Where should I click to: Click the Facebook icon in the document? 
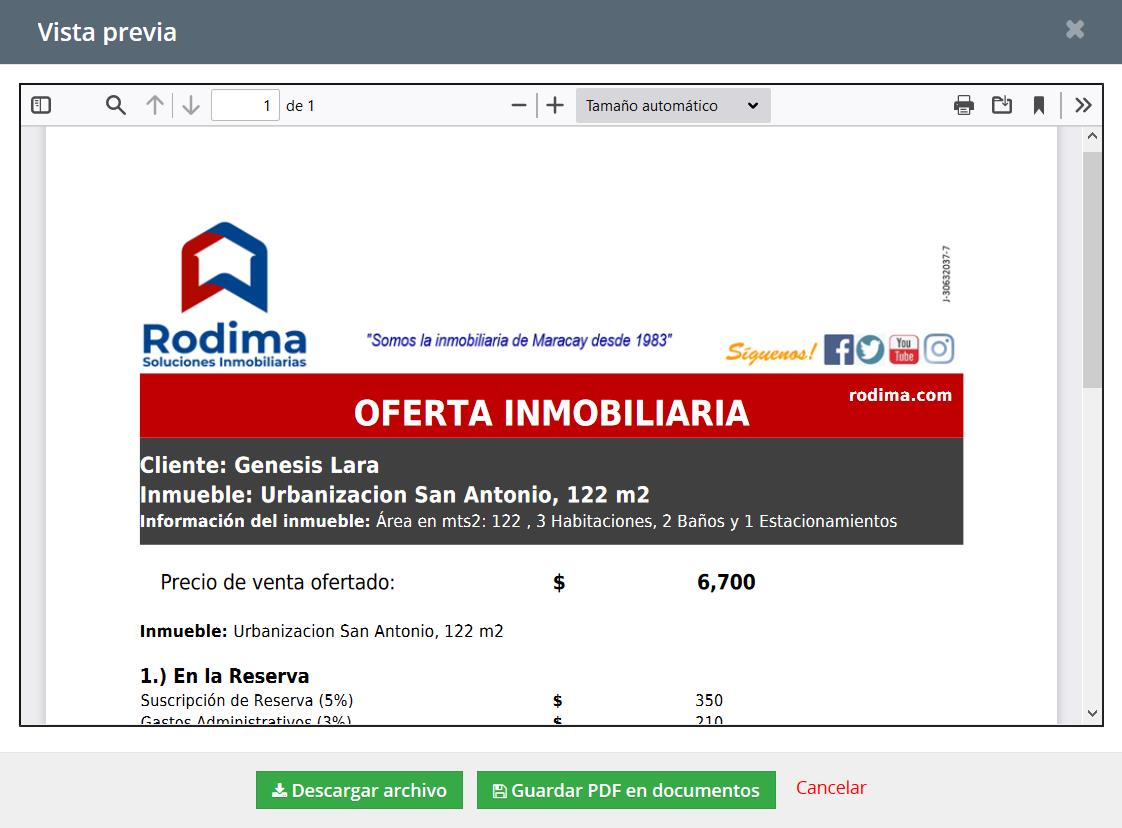[838, 349]
